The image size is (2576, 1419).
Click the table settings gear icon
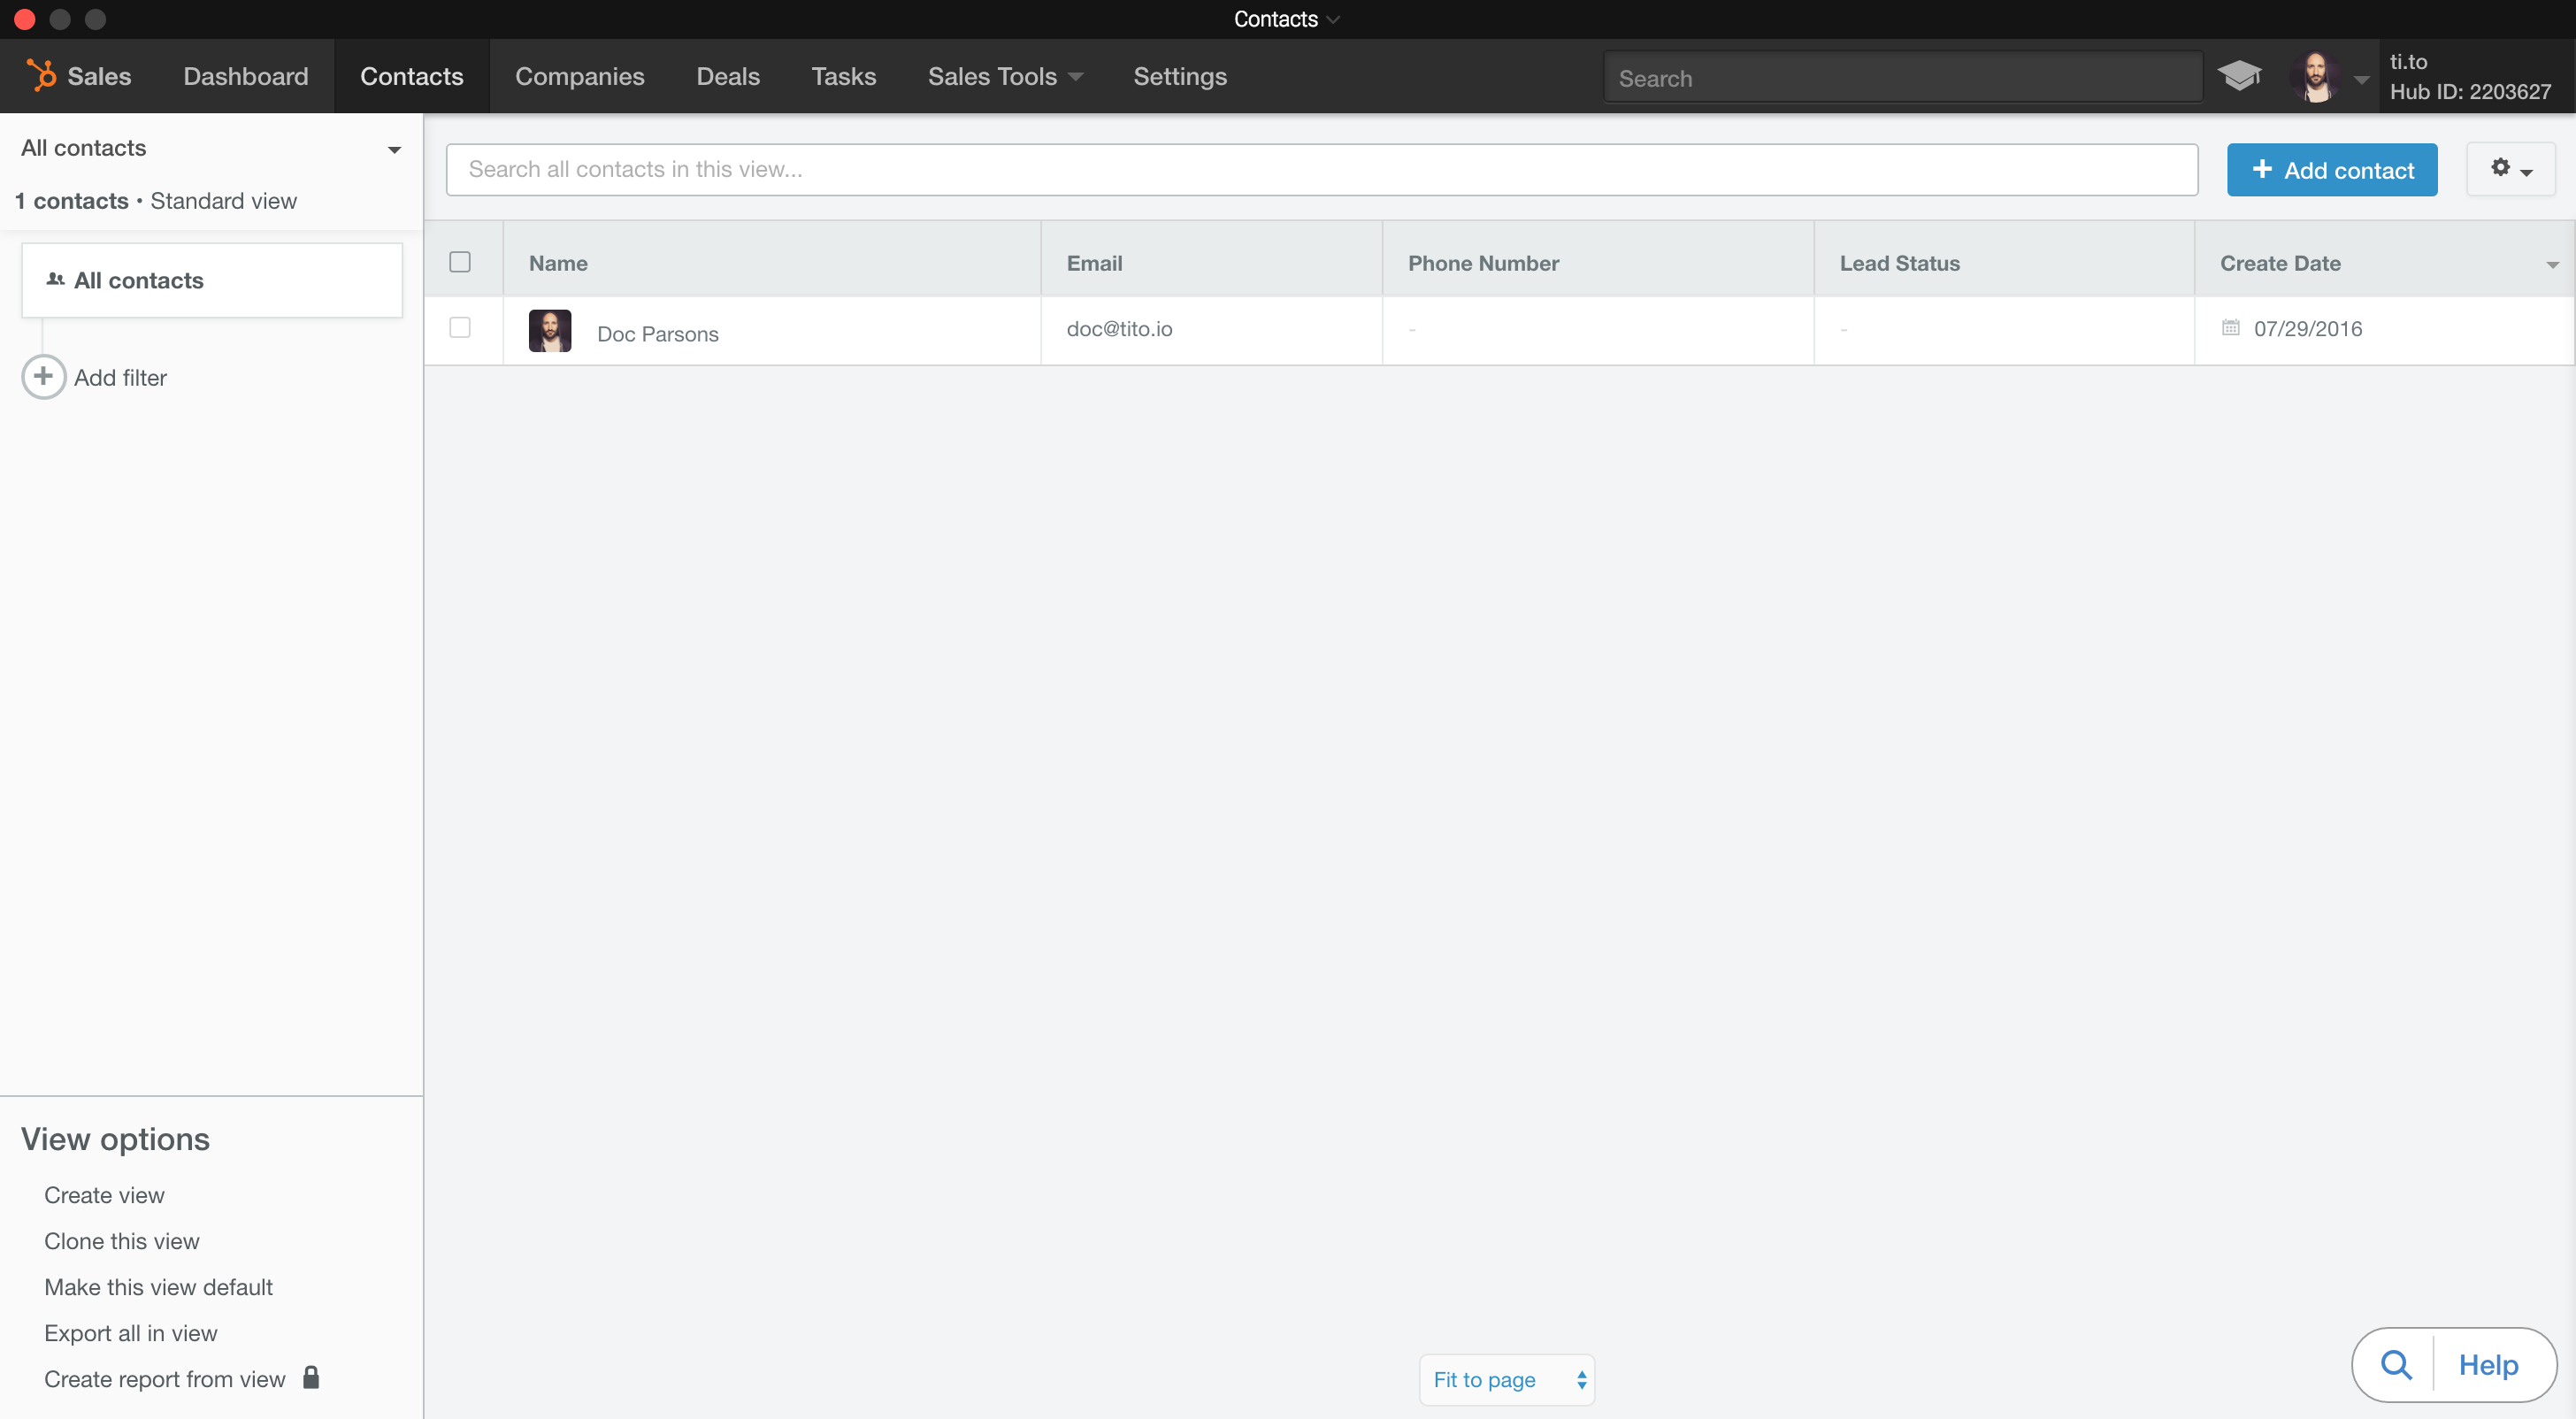click(x=2500, y=168)
